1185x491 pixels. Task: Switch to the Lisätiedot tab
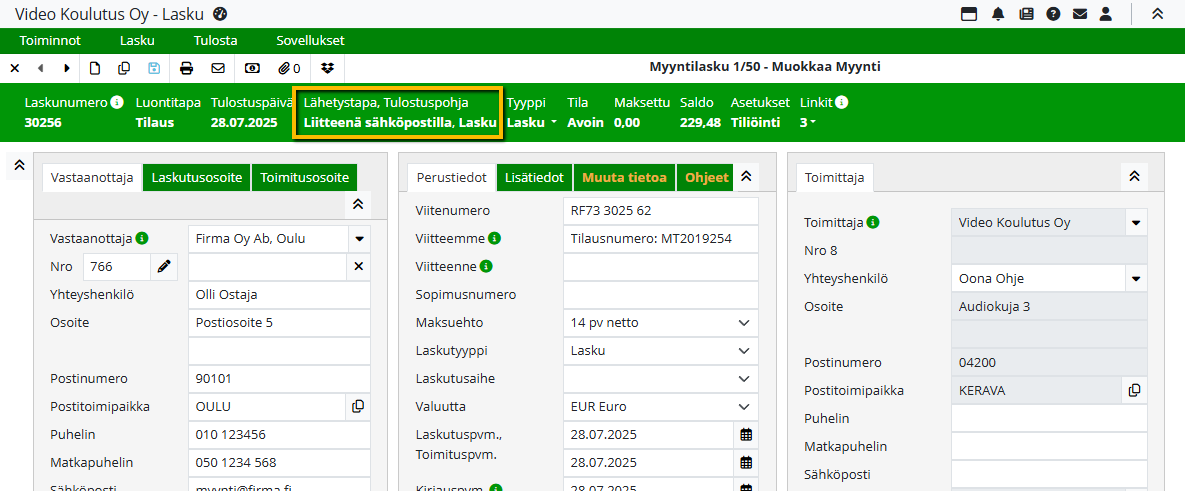533,177
